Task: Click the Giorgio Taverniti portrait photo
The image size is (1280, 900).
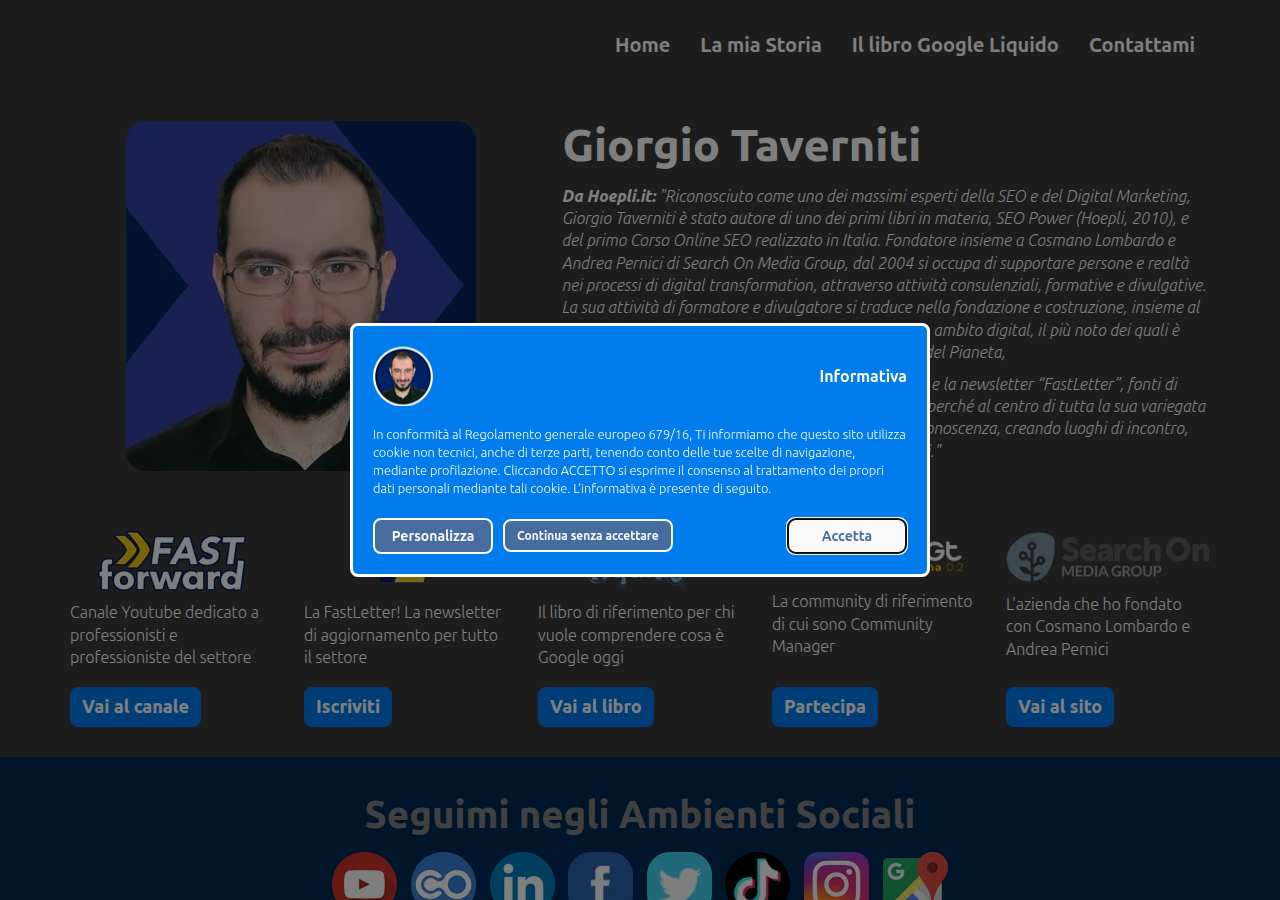Action: tap(301, 296)
